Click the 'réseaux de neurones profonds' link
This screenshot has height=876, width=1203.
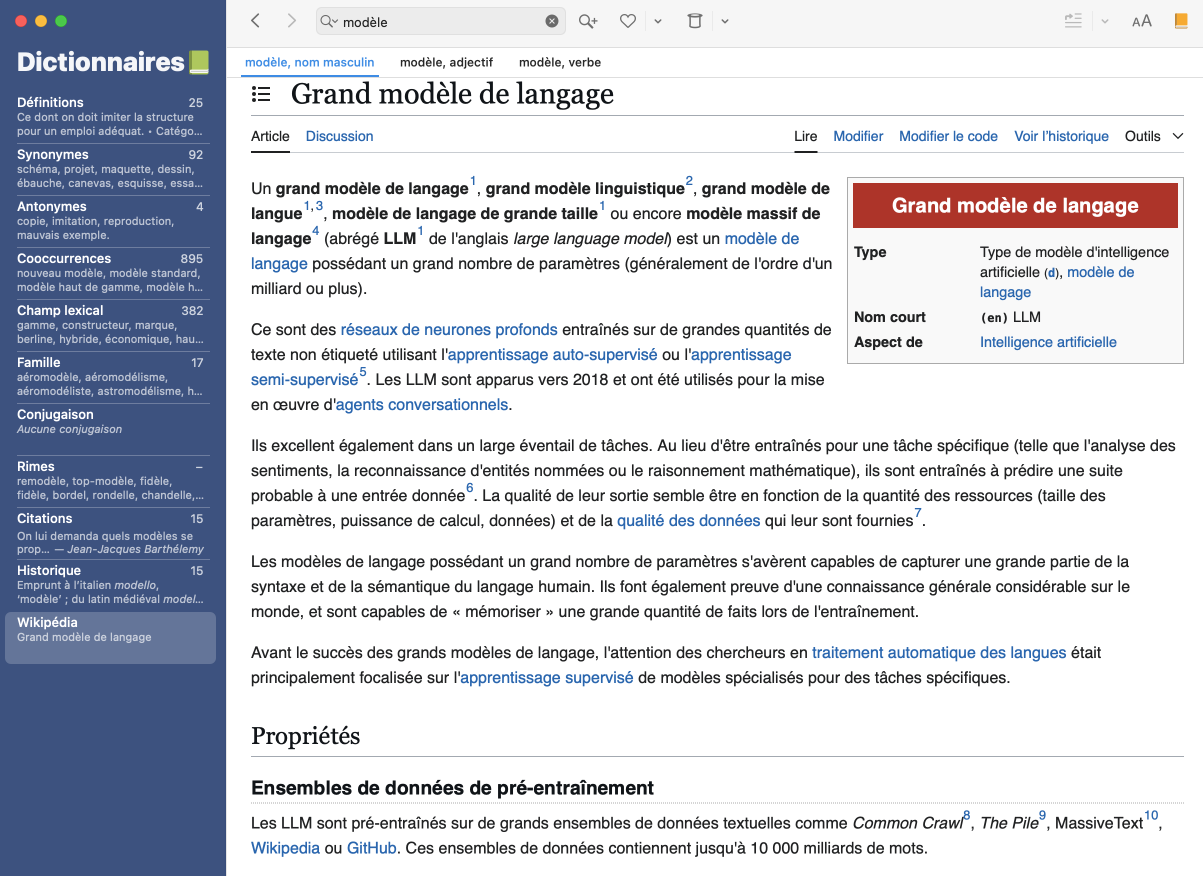tap(449, 329)
